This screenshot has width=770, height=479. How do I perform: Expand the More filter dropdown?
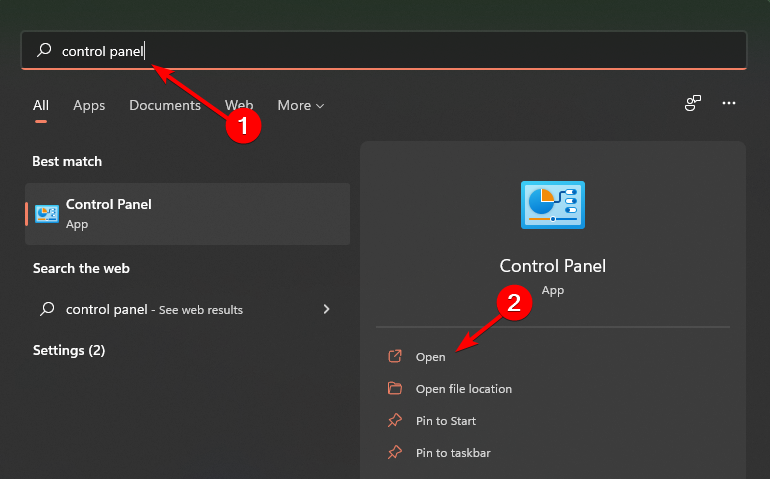300,105
